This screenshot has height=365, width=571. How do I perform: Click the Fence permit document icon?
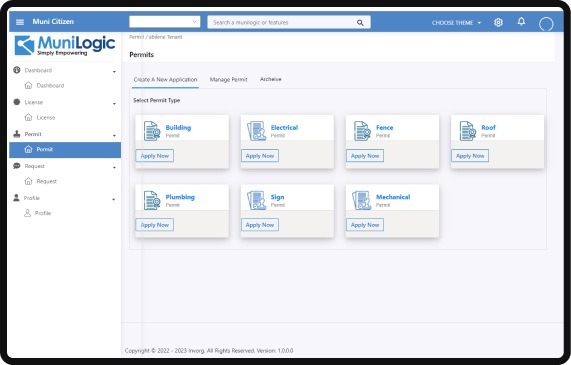[362, 131]
